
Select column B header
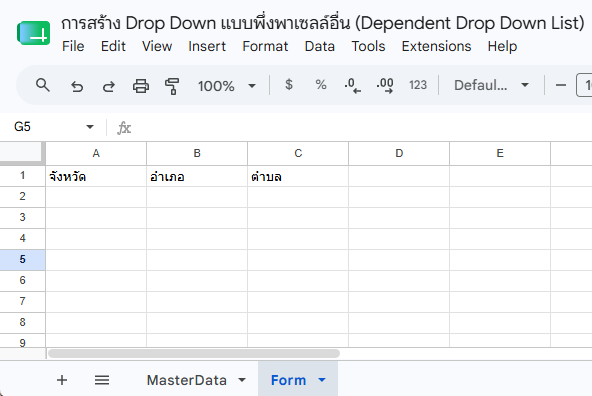coord(197,153)
